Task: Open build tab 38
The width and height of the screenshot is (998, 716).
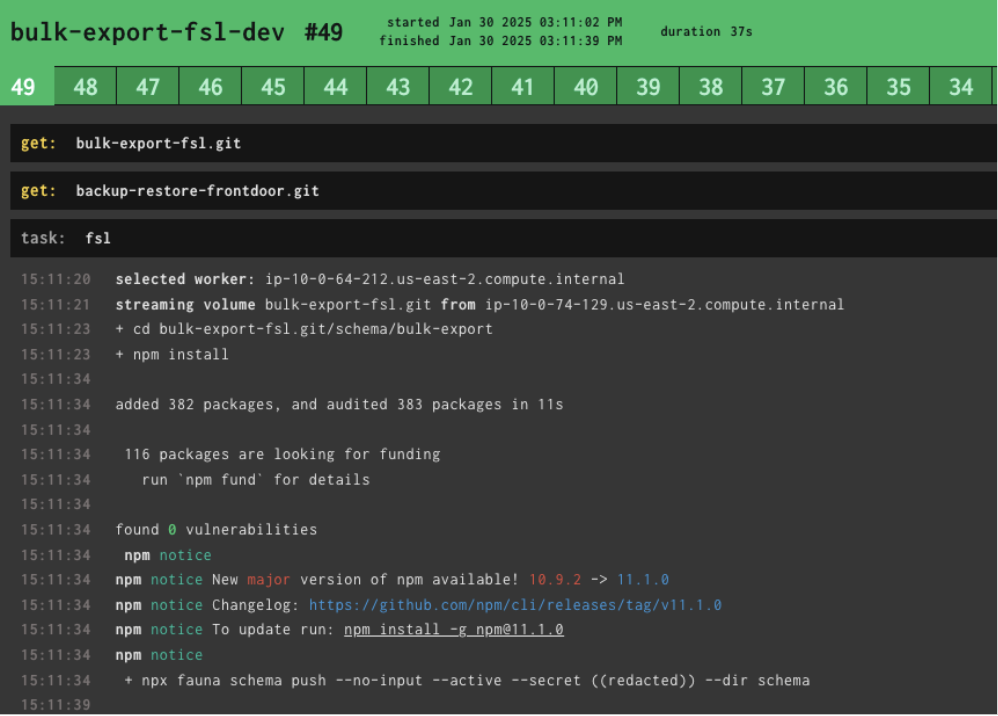Action: pyautogui.click(x=710, y=86)
